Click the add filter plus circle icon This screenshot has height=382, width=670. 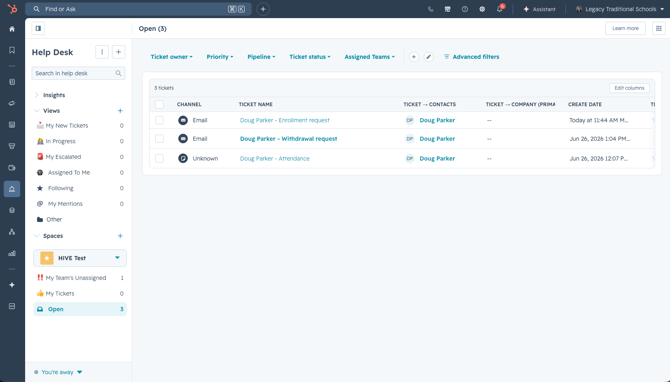(413, 57)
